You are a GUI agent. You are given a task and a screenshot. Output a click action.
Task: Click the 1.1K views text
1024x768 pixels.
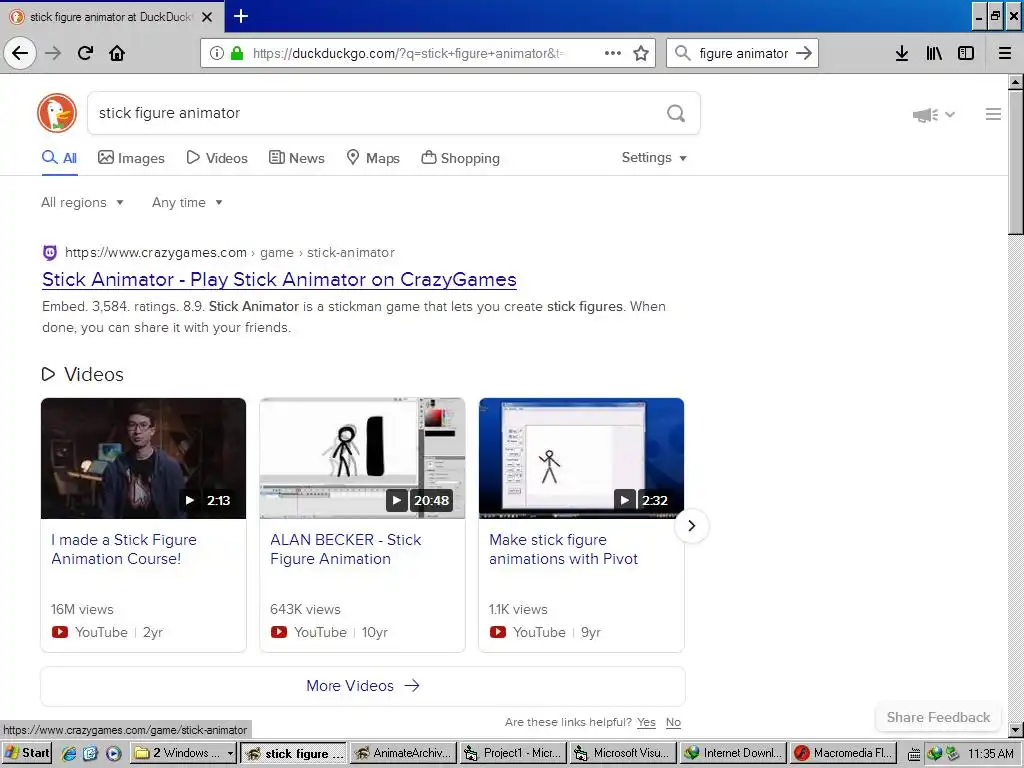pos(519,609)
